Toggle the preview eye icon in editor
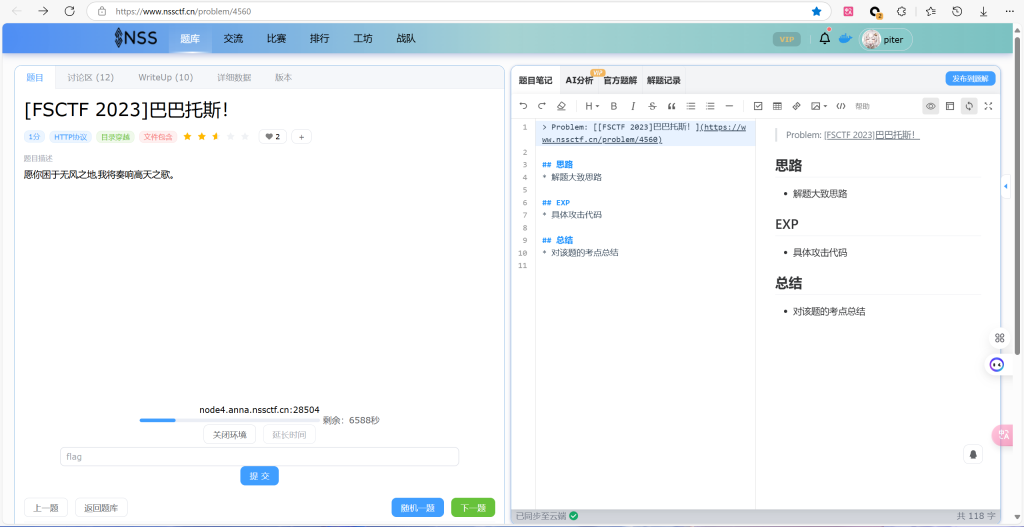 point(930,106)
